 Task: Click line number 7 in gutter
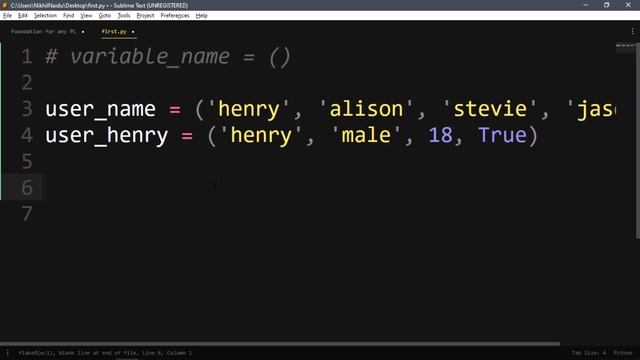27,214
